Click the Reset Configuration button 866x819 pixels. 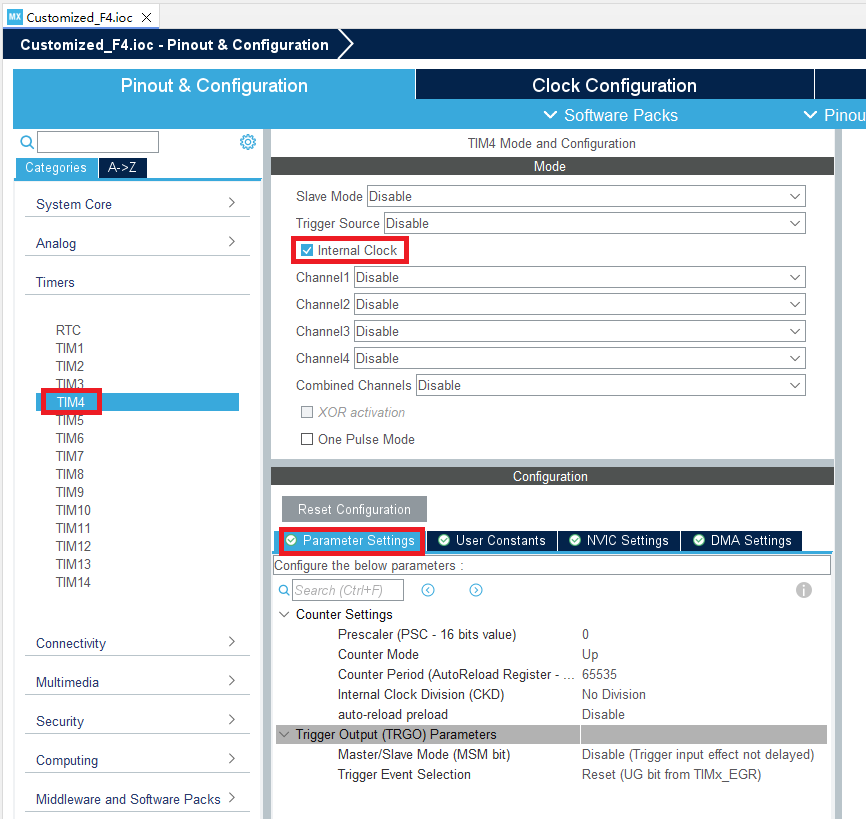tap(354, 509)
